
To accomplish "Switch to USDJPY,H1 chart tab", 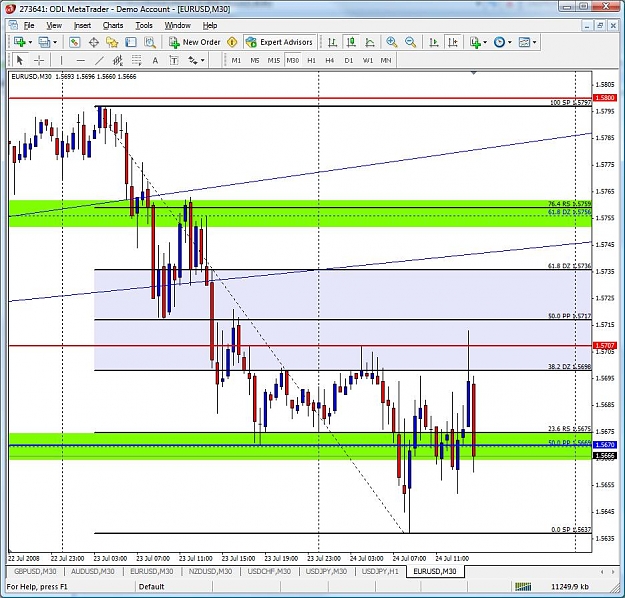I will [380, 571].
